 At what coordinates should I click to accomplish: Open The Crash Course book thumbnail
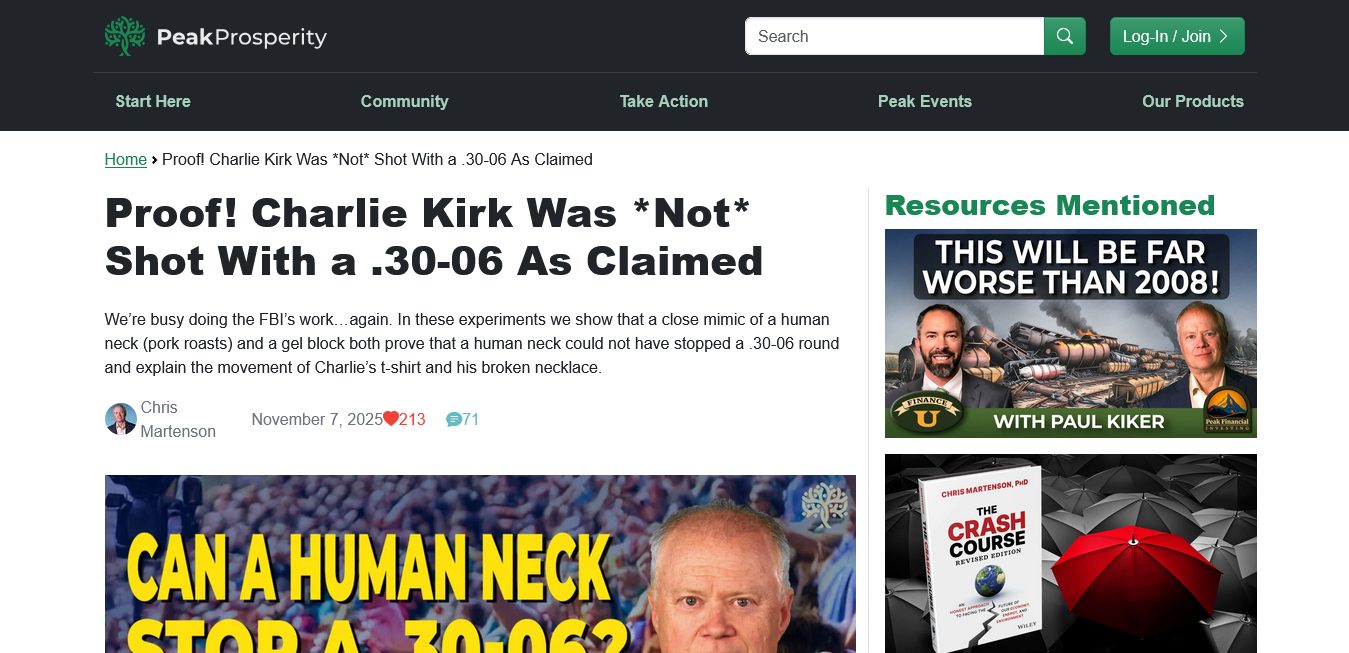coord(1071,554)
